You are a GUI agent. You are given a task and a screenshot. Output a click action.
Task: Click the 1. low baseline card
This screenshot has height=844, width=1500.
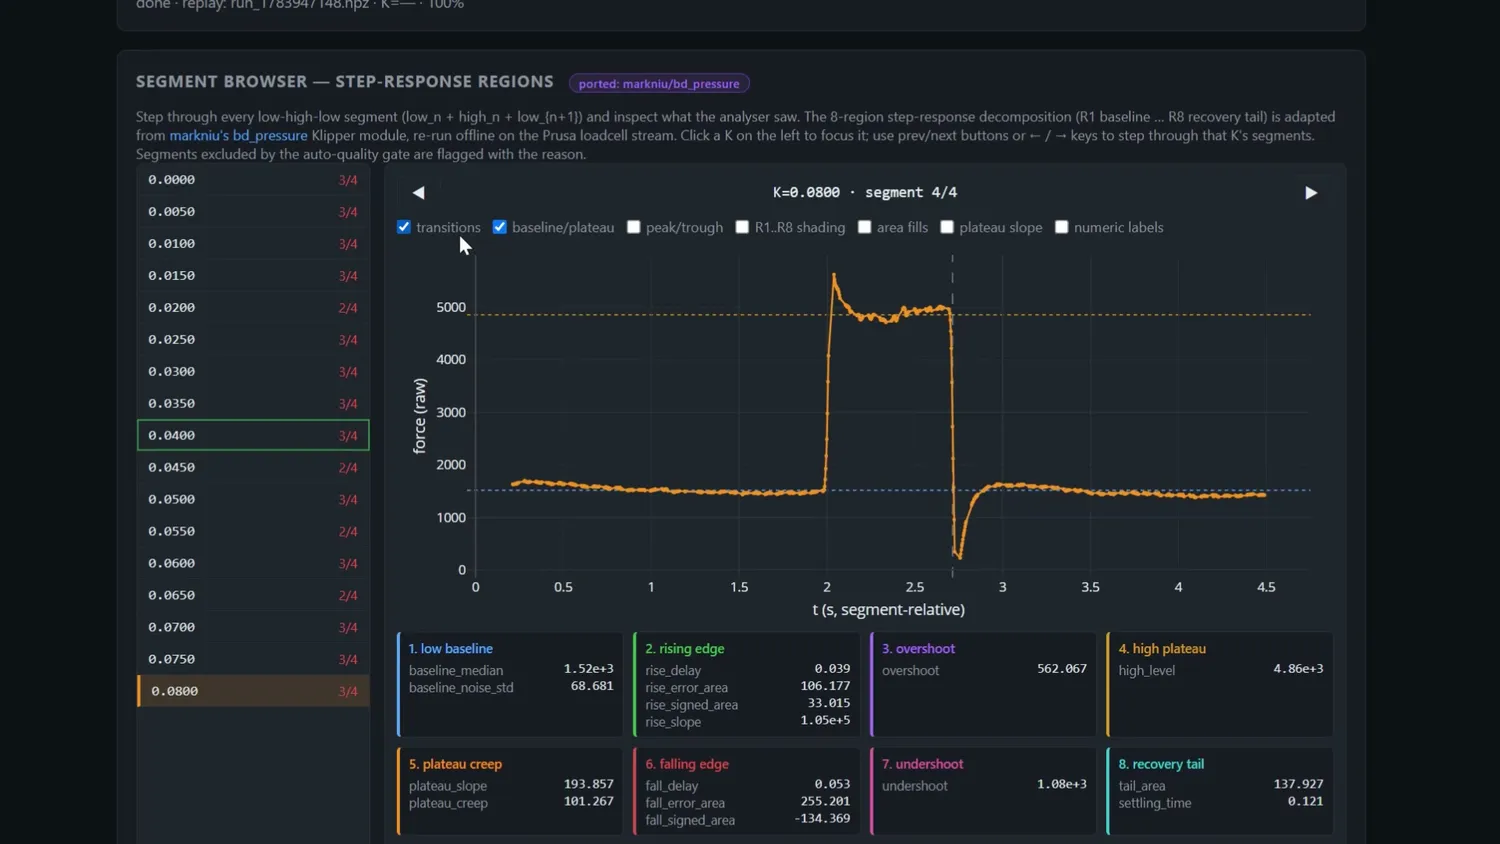coord(510,685)
